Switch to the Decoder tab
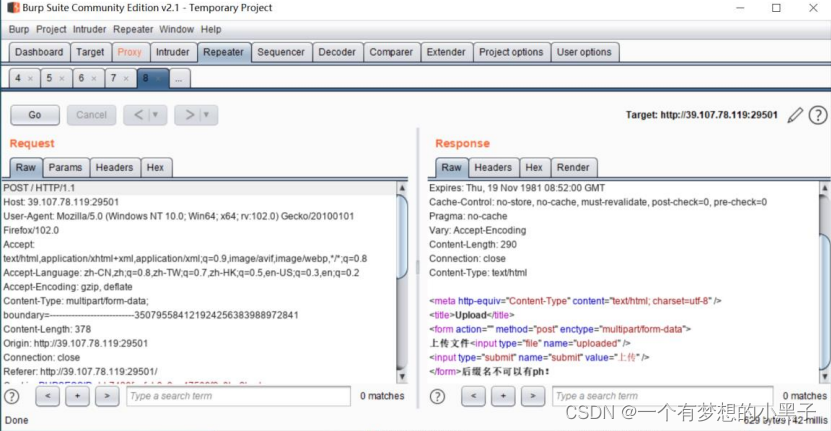 pos(337,52)
